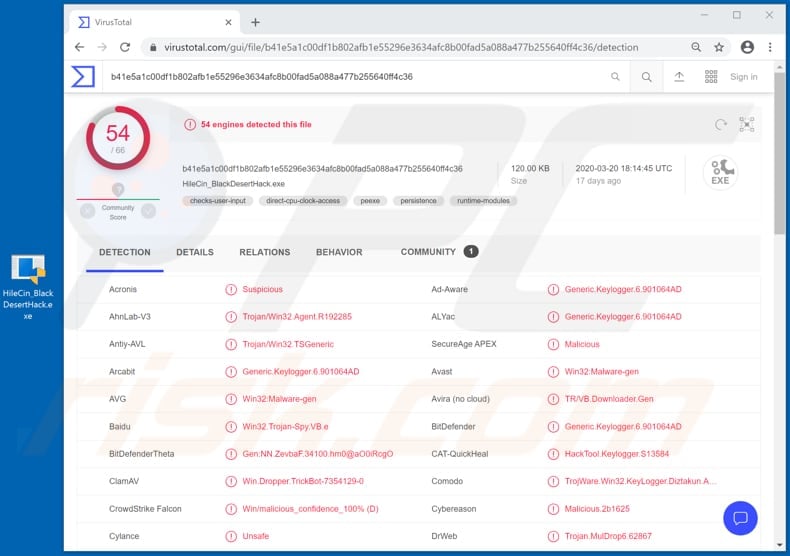Click the small search icon in hash field
Screen dimensions: 790x556
point(615,77)
